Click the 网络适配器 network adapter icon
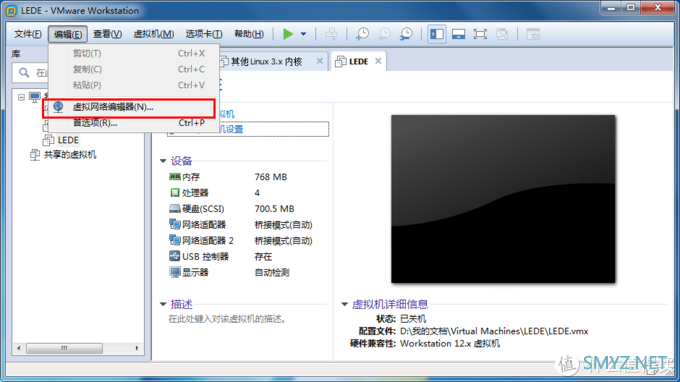 [x=174, y=224]
